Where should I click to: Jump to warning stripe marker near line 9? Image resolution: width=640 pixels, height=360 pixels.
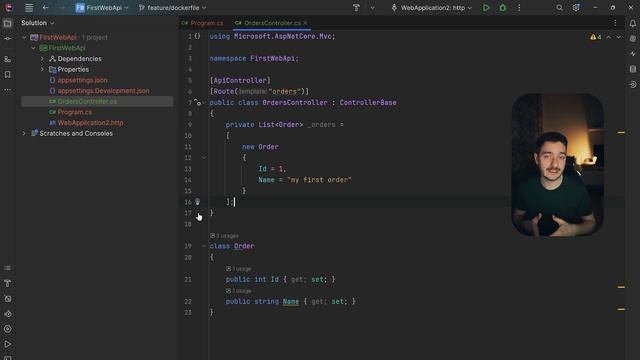(621, 133)
